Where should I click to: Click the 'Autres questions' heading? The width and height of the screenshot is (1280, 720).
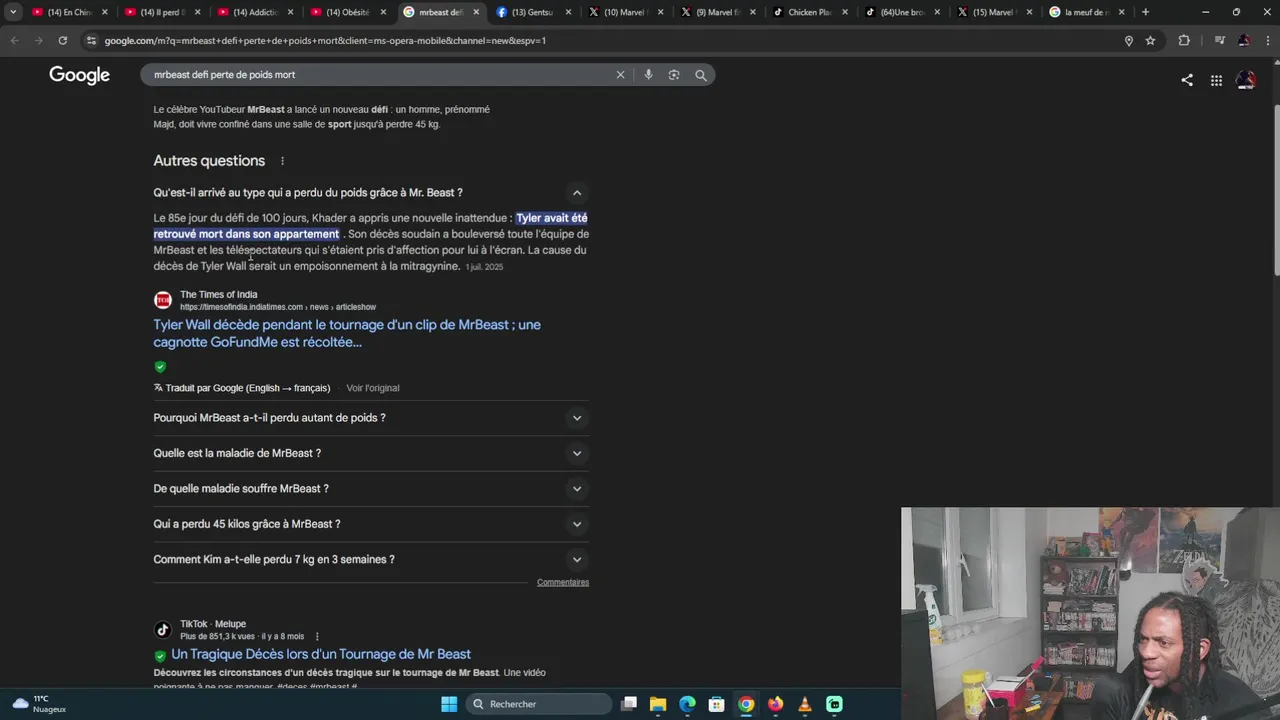[209, 161]
